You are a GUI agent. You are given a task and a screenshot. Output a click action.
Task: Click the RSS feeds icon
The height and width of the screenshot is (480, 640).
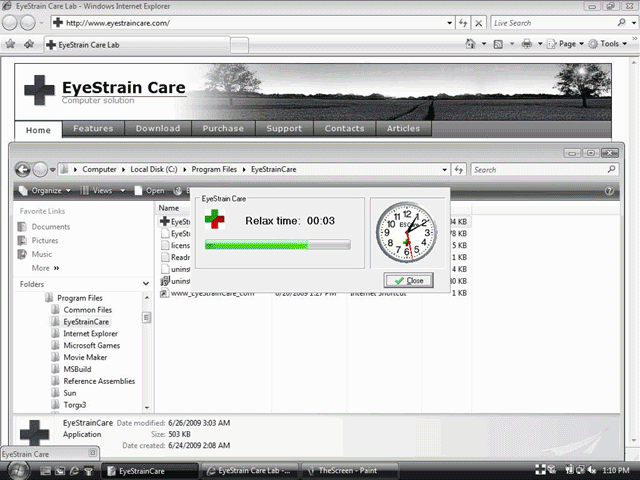click(498, 44)
